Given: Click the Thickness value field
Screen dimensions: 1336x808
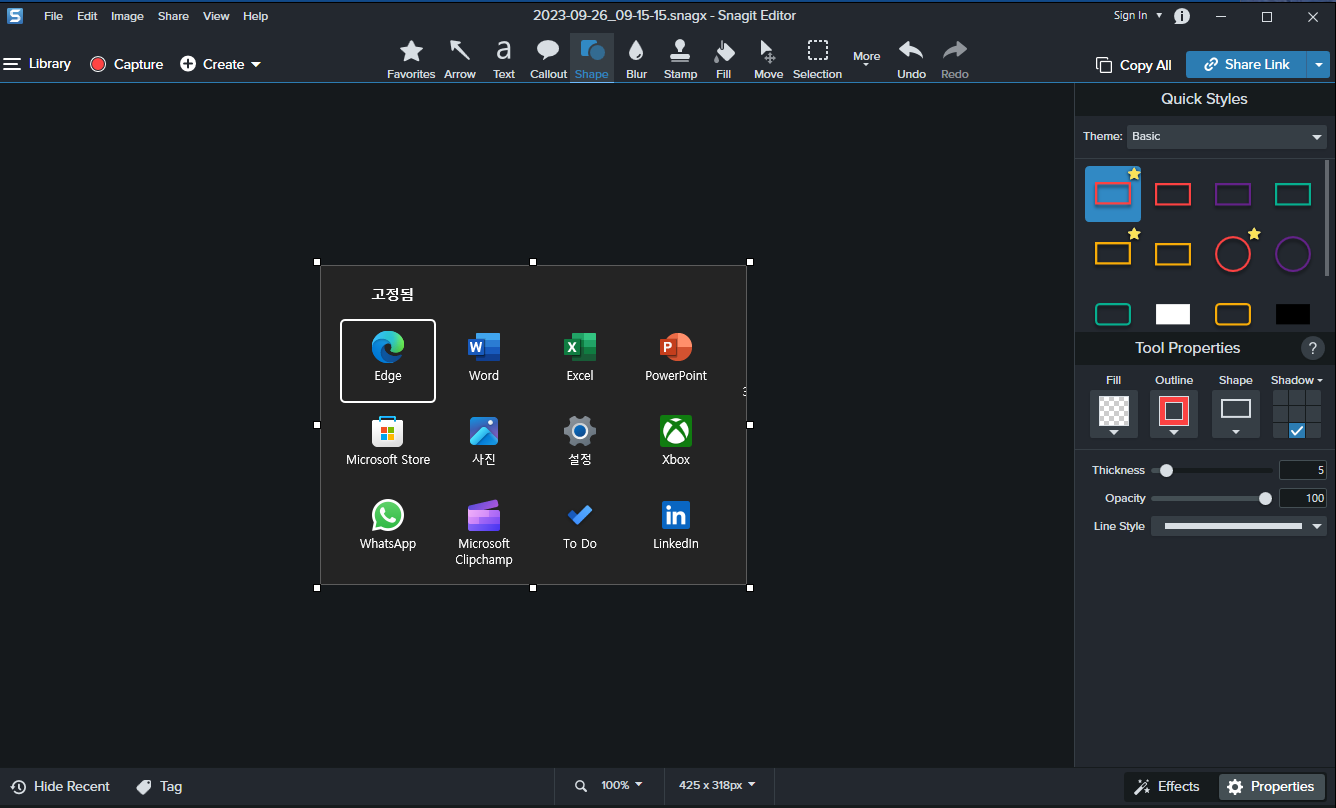Looking at the screenshot, I should 1303,470.
